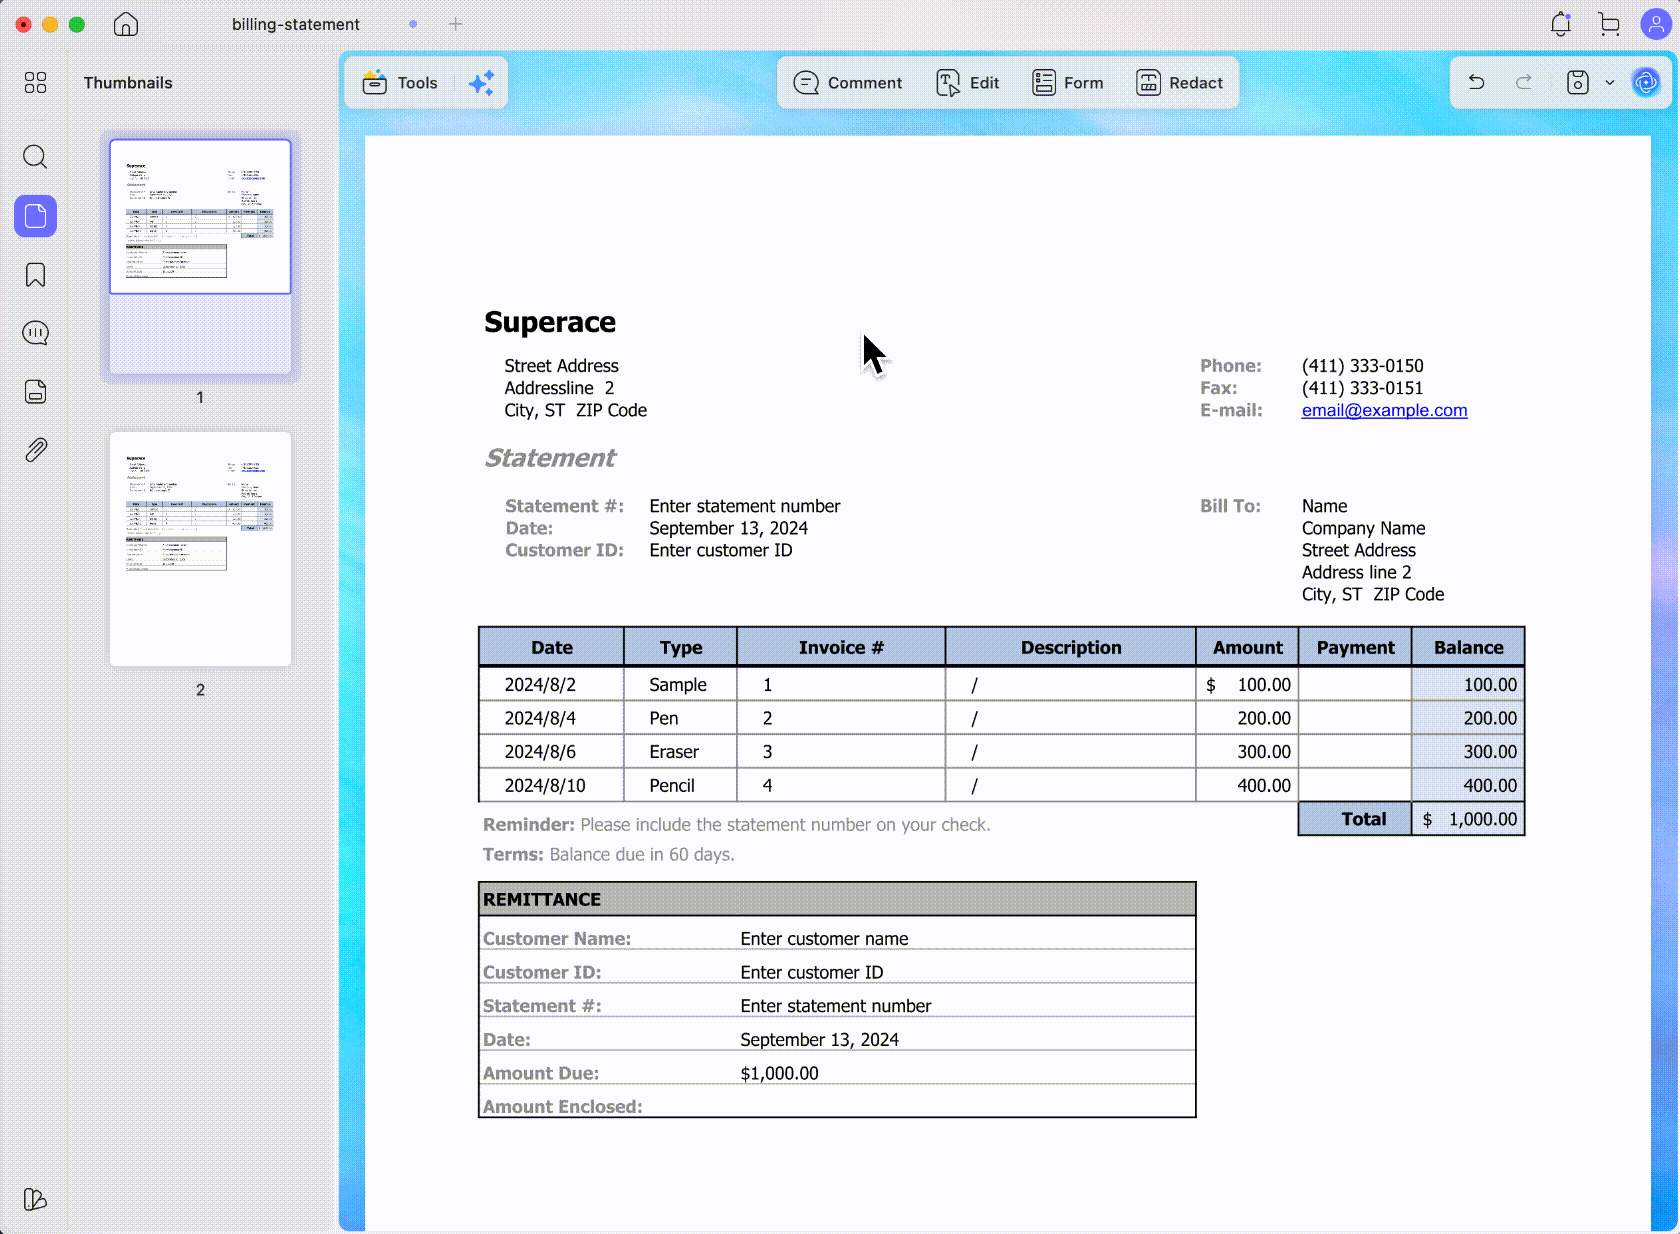Click the phone number (411) 333-0150
Image resolution: width=1680 pixels, height=1234 pixels.
click(x=1362, y=366)
